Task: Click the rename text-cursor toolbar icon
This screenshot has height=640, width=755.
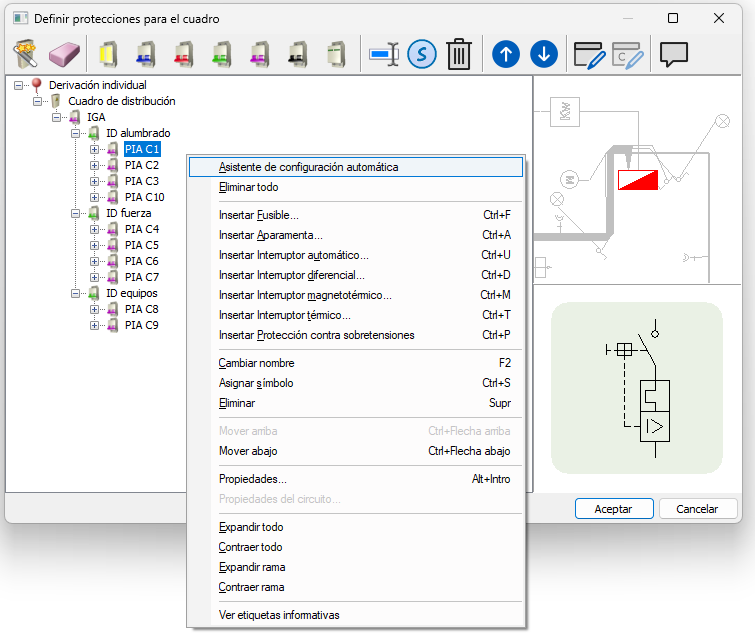Action: coord(384,53)
